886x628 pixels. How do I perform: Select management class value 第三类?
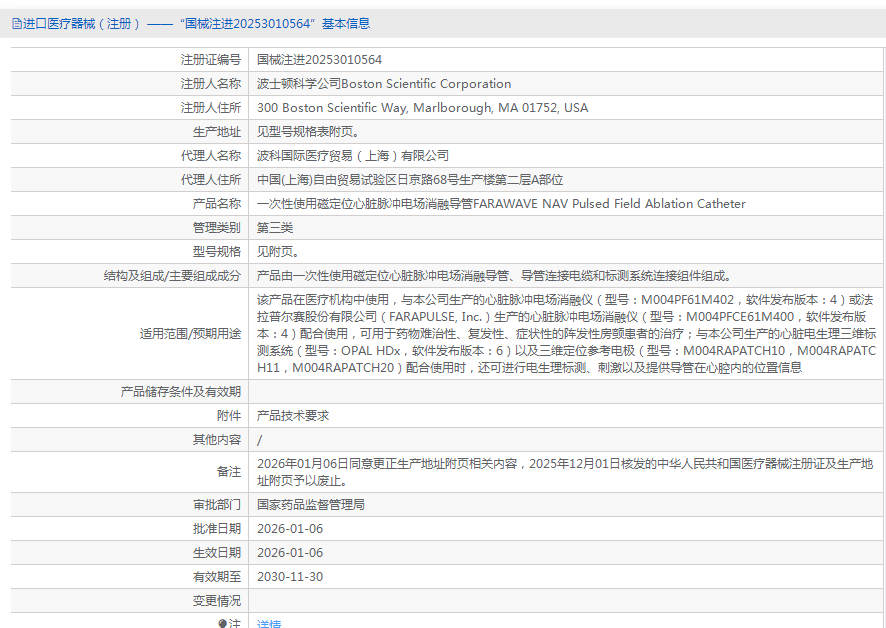click(x=275, y=228)
